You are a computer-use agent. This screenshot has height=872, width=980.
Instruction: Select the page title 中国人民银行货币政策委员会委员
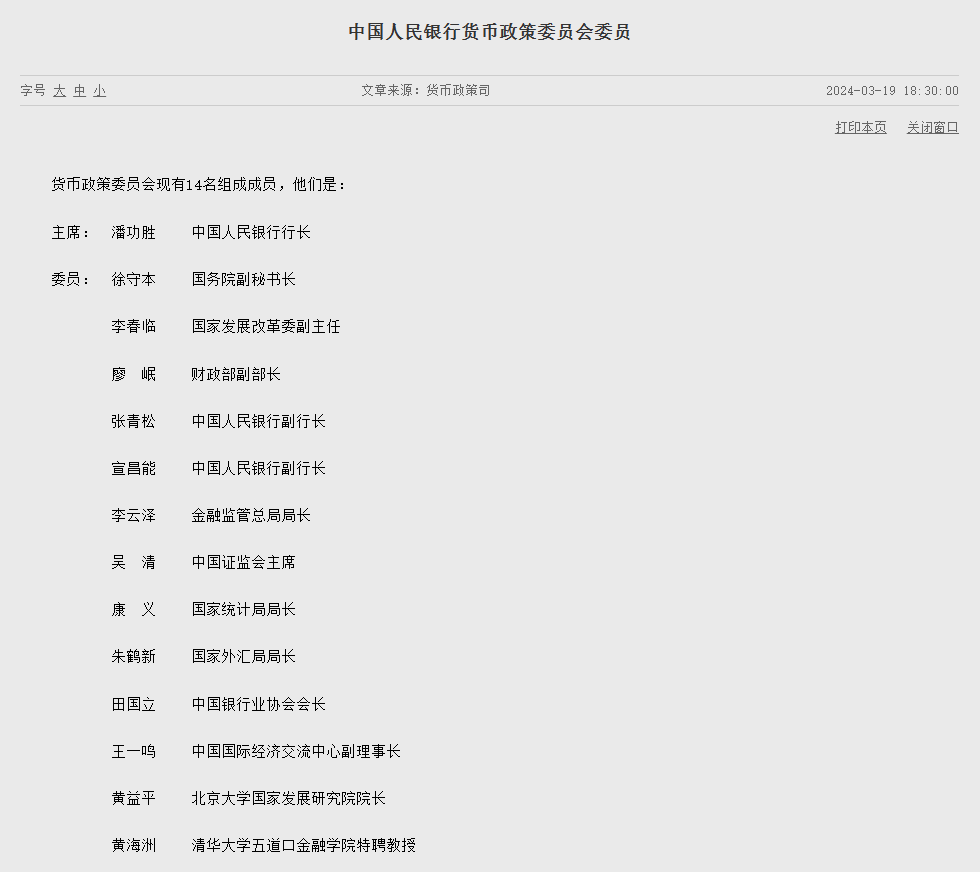click(489, 32)
